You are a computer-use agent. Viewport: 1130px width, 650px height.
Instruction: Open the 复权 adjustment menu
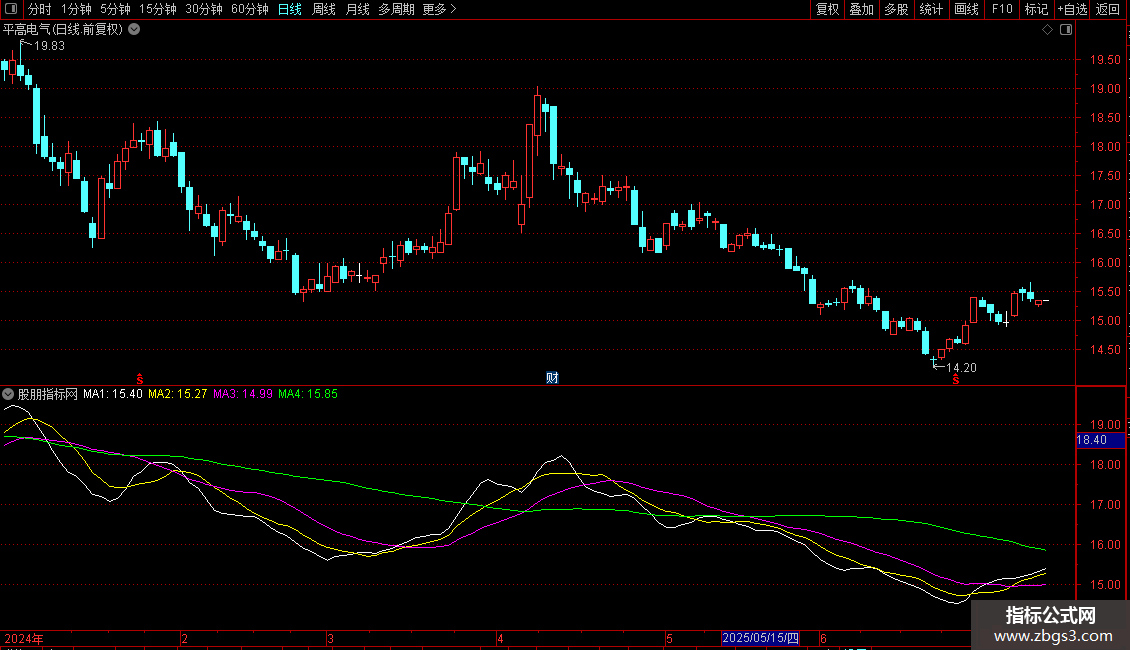coord(827,9)
